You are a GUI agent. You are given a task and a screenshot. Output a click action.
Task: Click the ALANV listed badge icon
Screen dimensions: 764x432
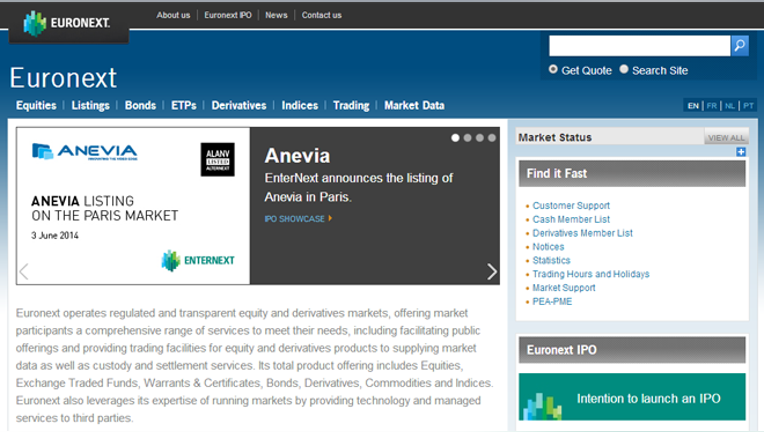click(217, 159)
